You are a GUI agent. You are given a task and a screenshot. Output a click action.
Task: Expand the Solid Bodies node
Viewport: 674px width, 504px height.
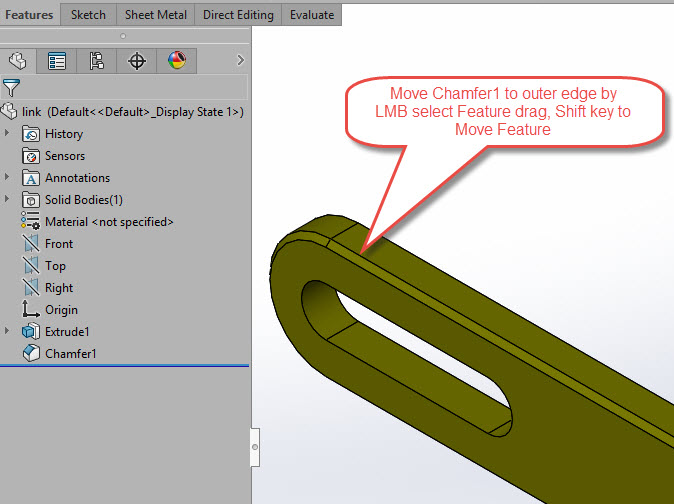7,199
